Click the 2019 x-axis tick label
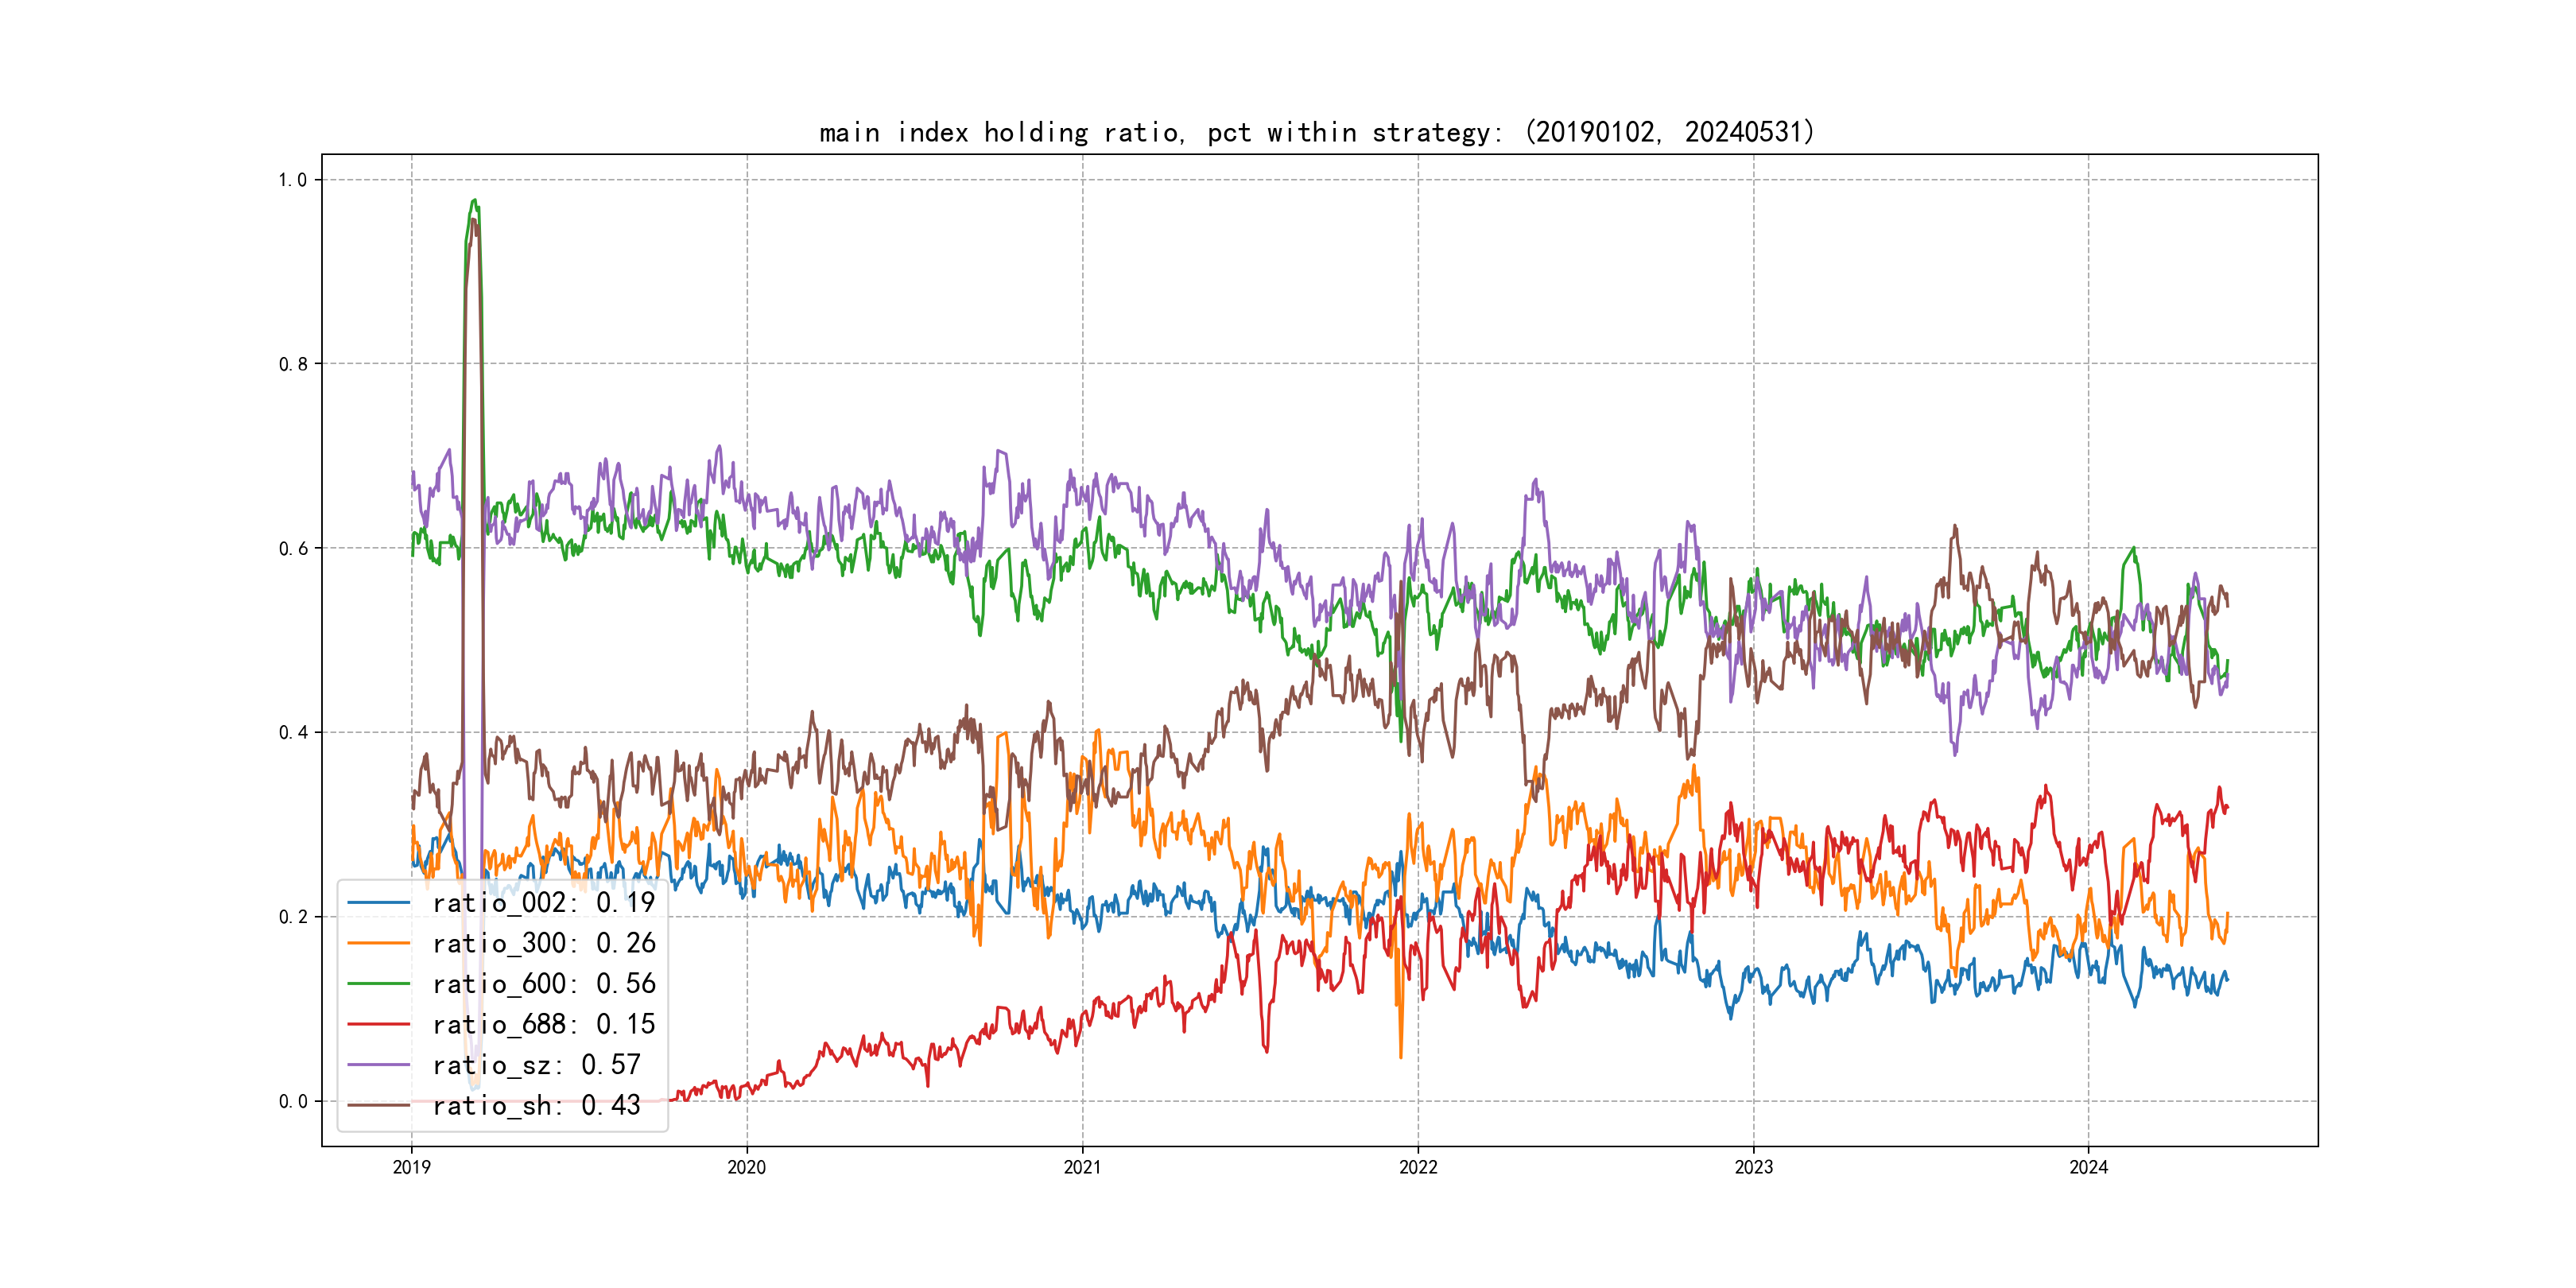 (411, 1167)
